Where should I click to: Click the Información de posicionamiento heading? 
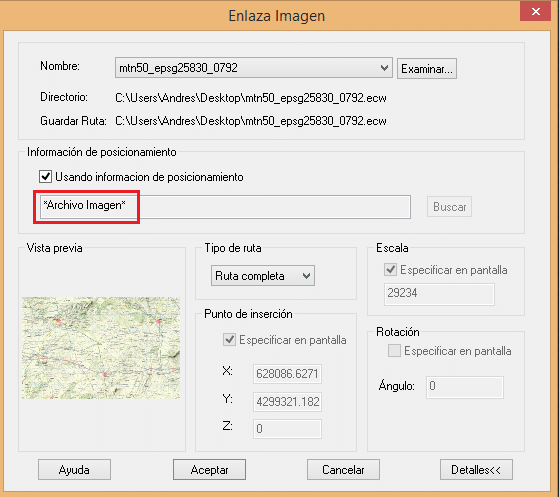pyautogui.click(x=102, y=152)
